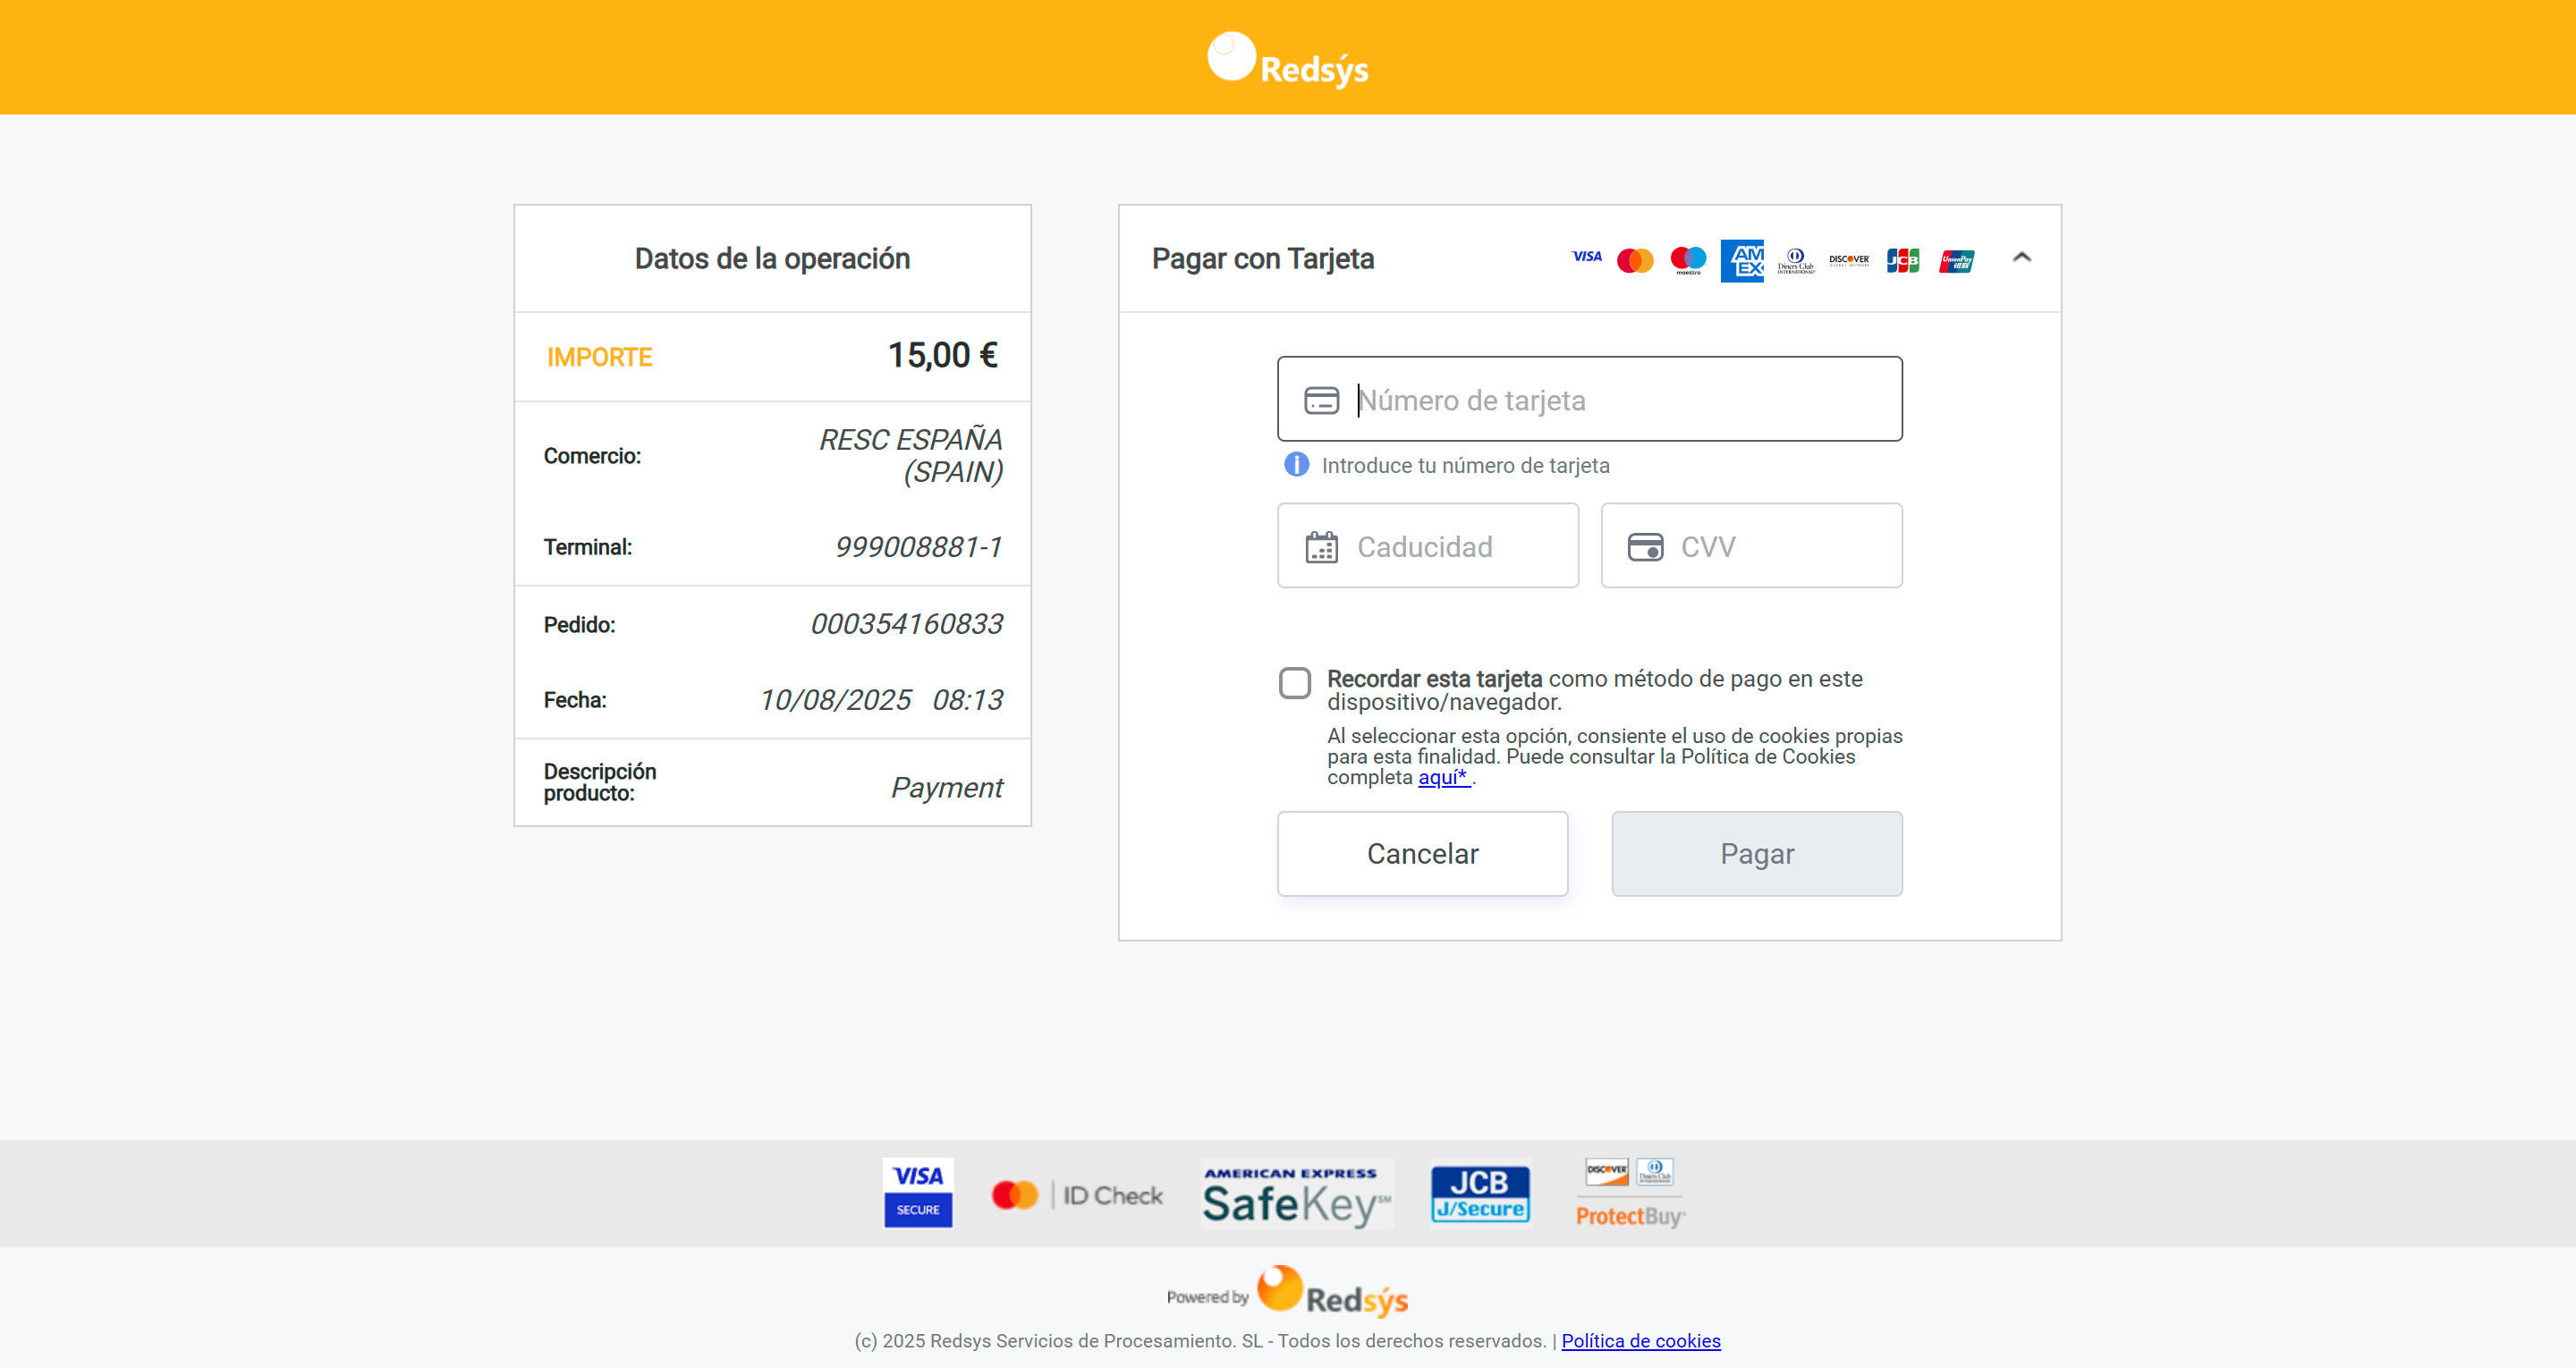The height and width of the screenshot is (1368, 2576).
Task: Click the Mastercard logo icon
Action: pos(1635,261)
